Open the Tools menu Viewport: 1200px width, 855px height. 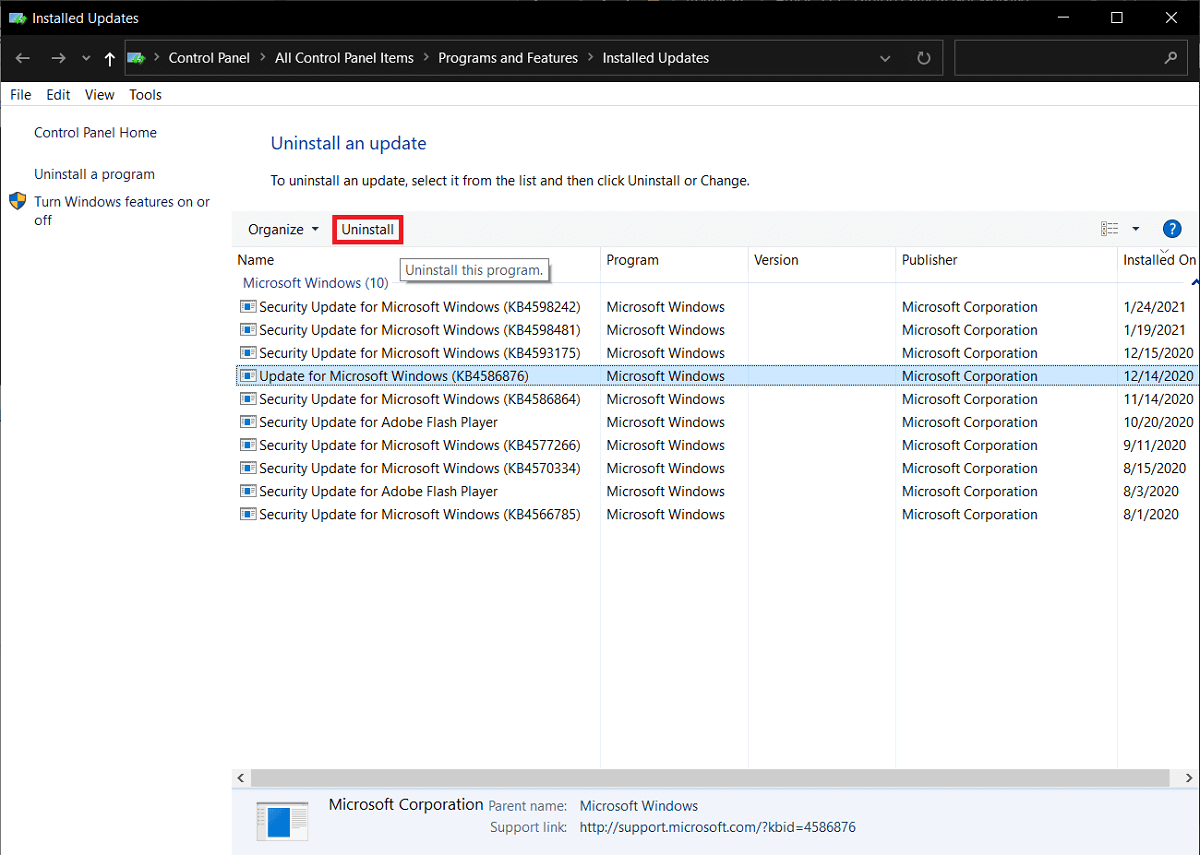(145, 94)
